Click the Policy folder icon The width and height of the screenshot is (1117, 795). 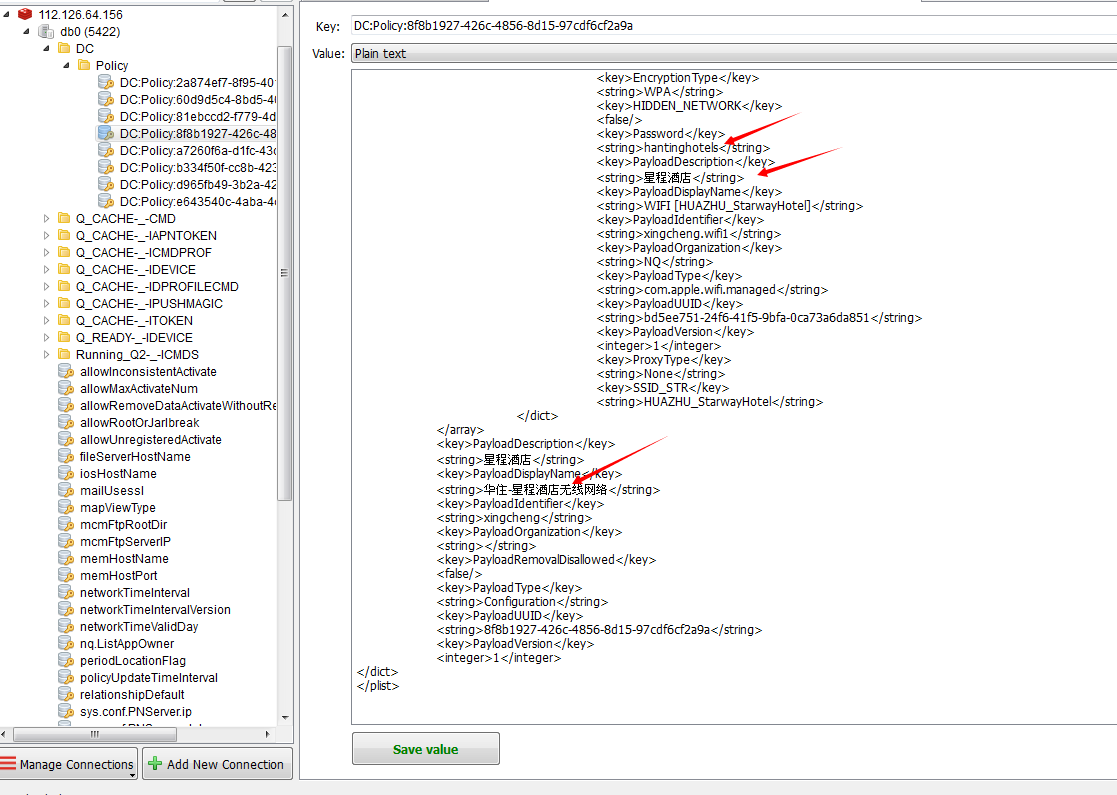(84, 65)
